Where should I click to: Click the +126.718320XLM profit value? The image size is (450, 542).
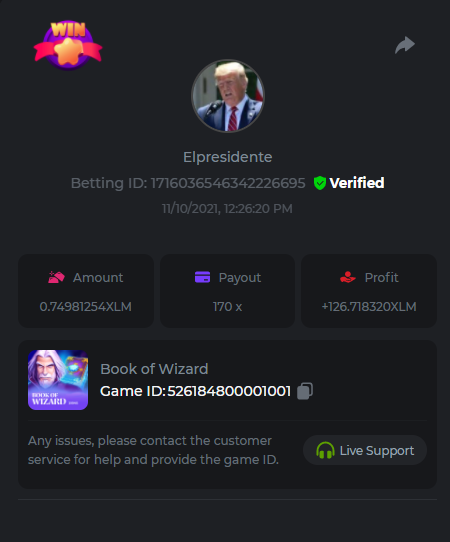(369, 307)
